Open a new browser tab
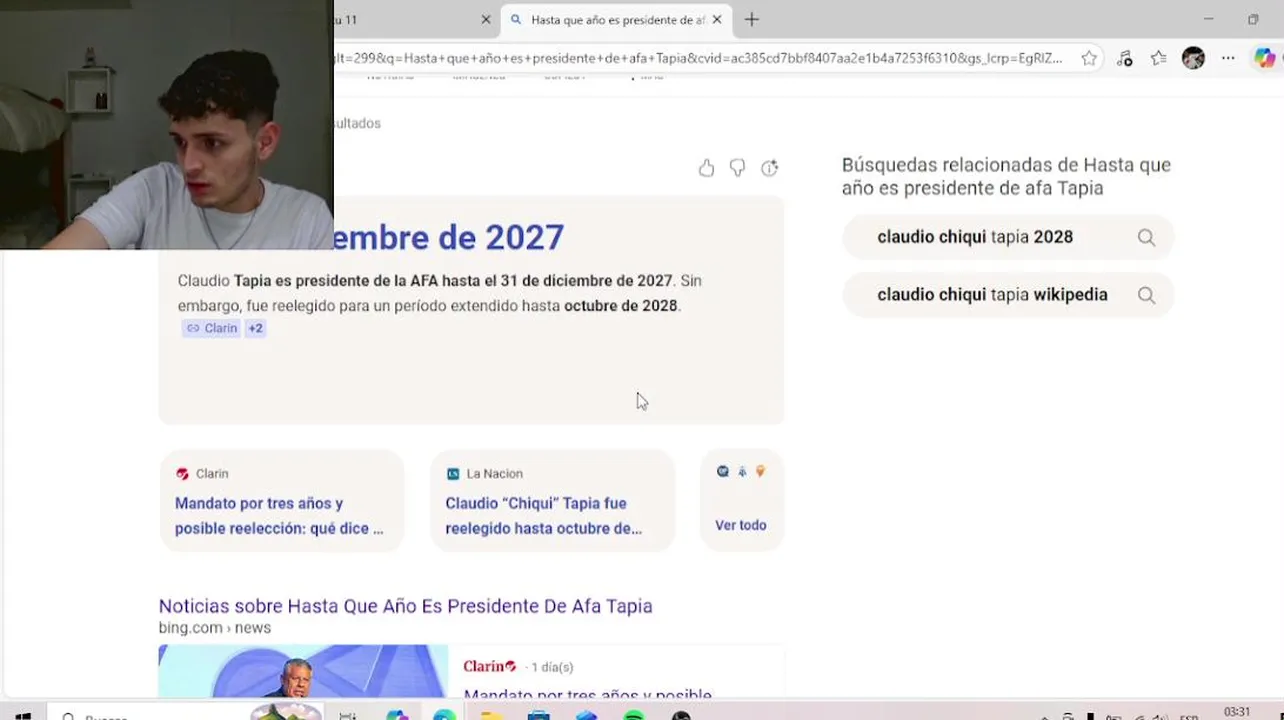This screenshot has width=1284, height=720. point(752,19)
